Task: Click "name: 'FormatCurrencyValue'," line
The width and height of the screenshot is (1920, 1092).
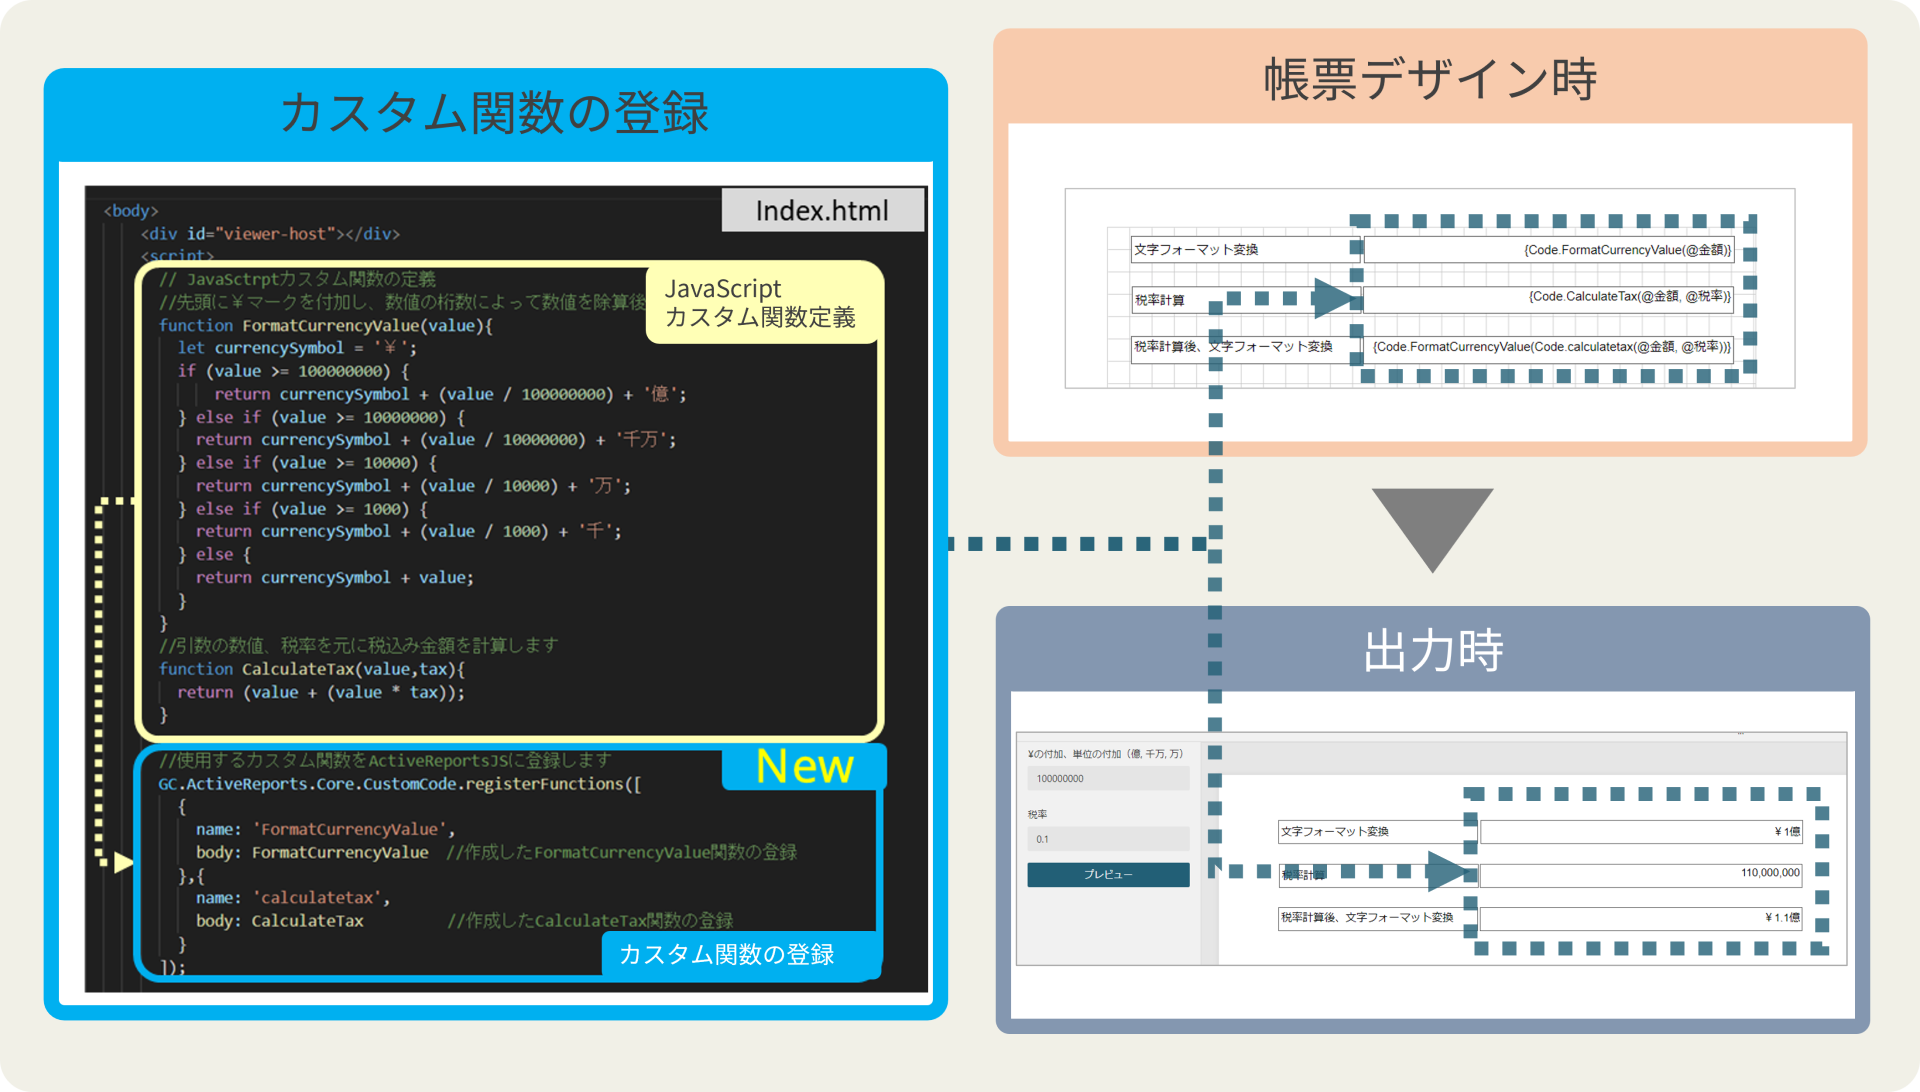Action: tap(326, 829)
